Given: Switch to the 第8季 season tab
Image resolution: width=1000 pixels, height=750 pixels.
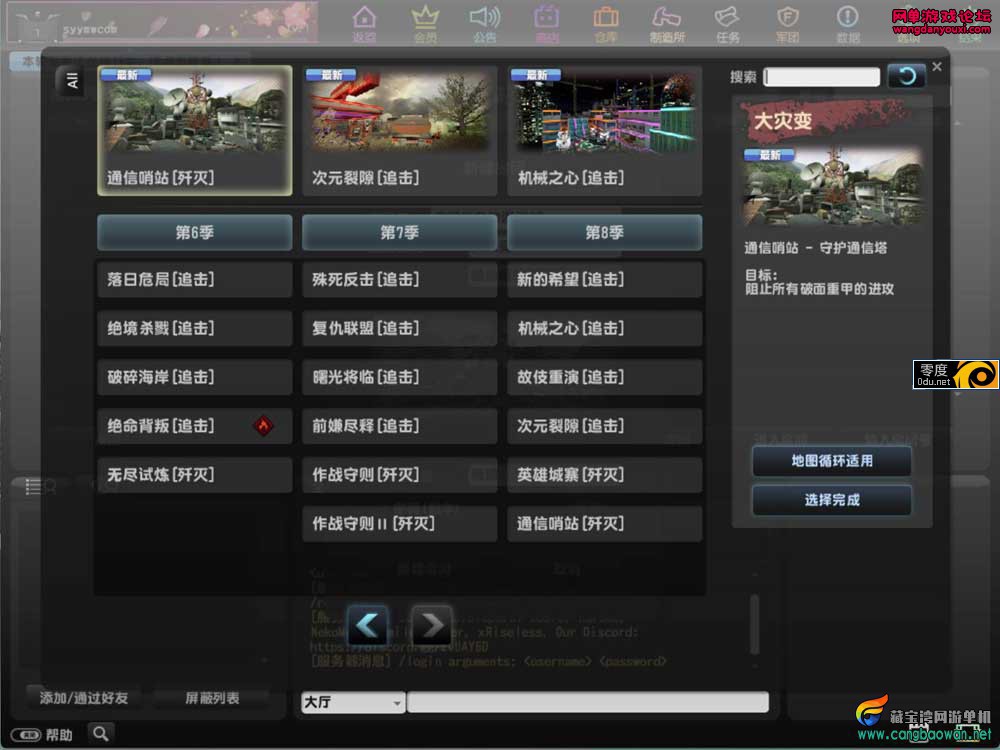Looking at the screenshot, I should point(605,232).
